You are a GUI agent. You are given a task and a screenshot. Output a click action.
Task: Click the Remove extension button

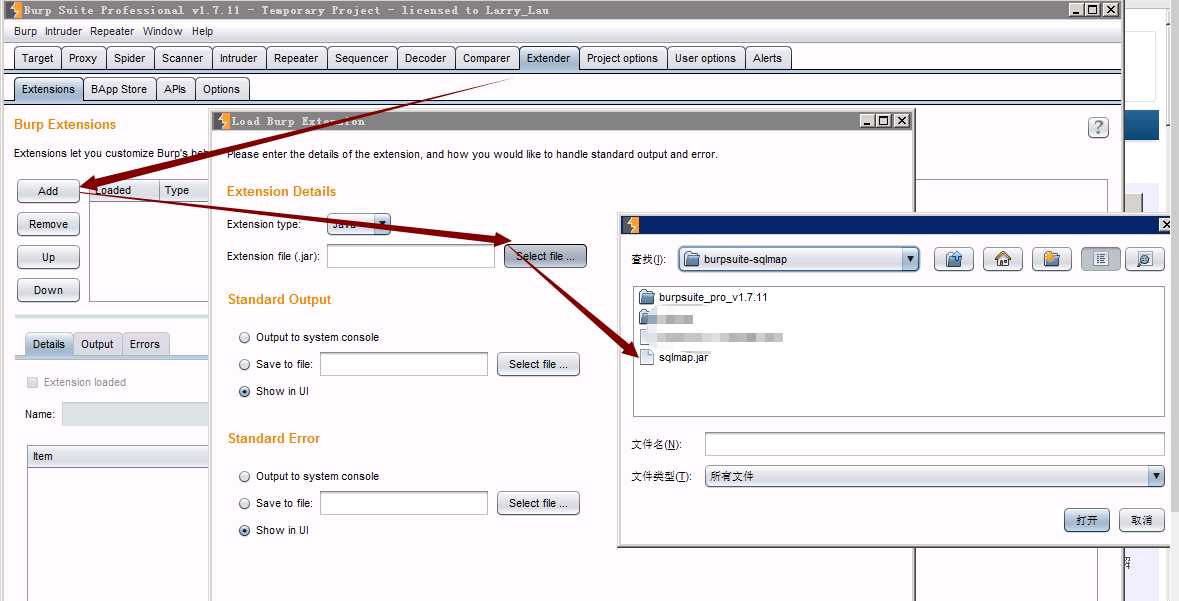48,224
